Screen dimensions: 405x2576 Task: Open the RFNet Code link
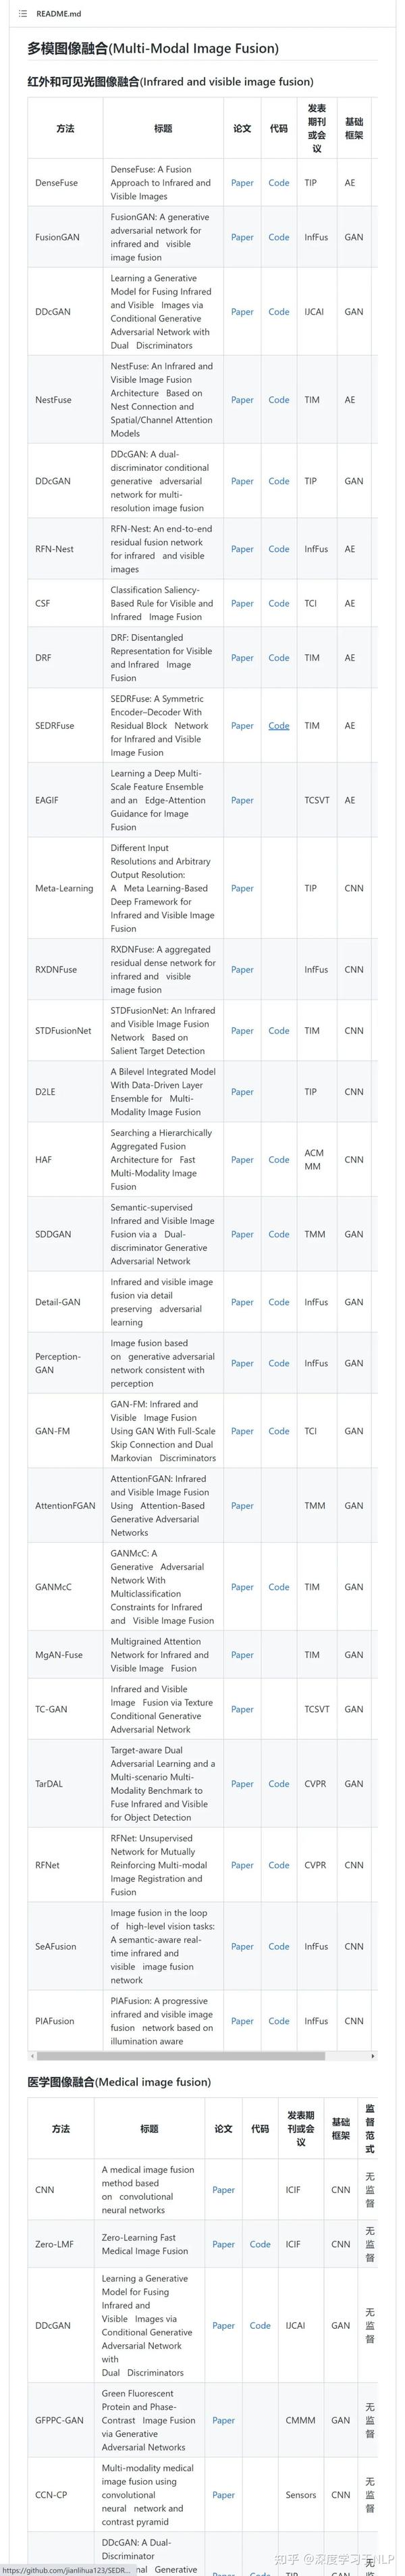click(x=279, y=1865)
